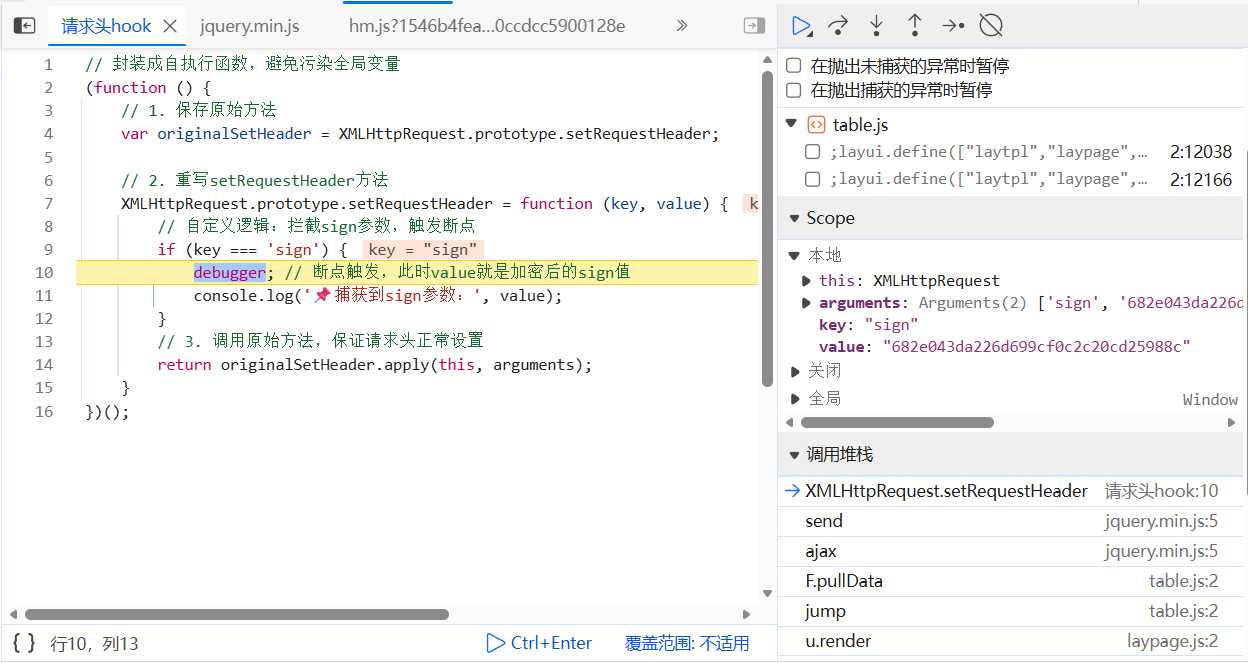Screen dimensions: 1248x663
Task: Switch to jquery.min.js tab
Action: click(x=249, y=26)
